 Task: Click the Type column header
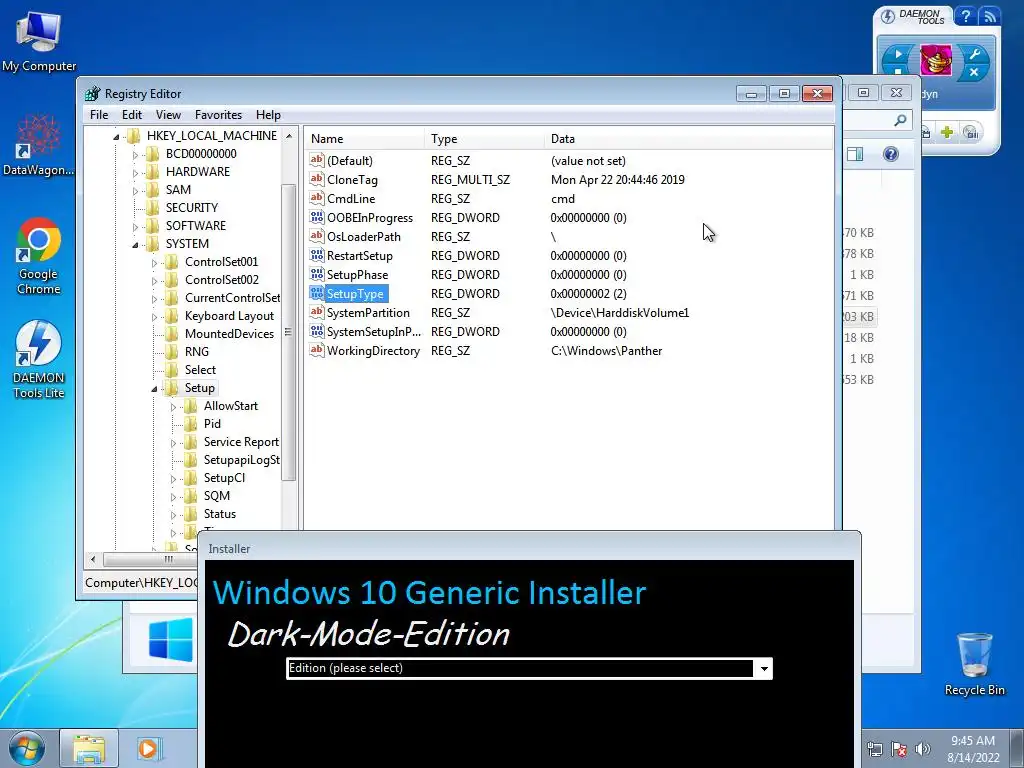point(483,138)
